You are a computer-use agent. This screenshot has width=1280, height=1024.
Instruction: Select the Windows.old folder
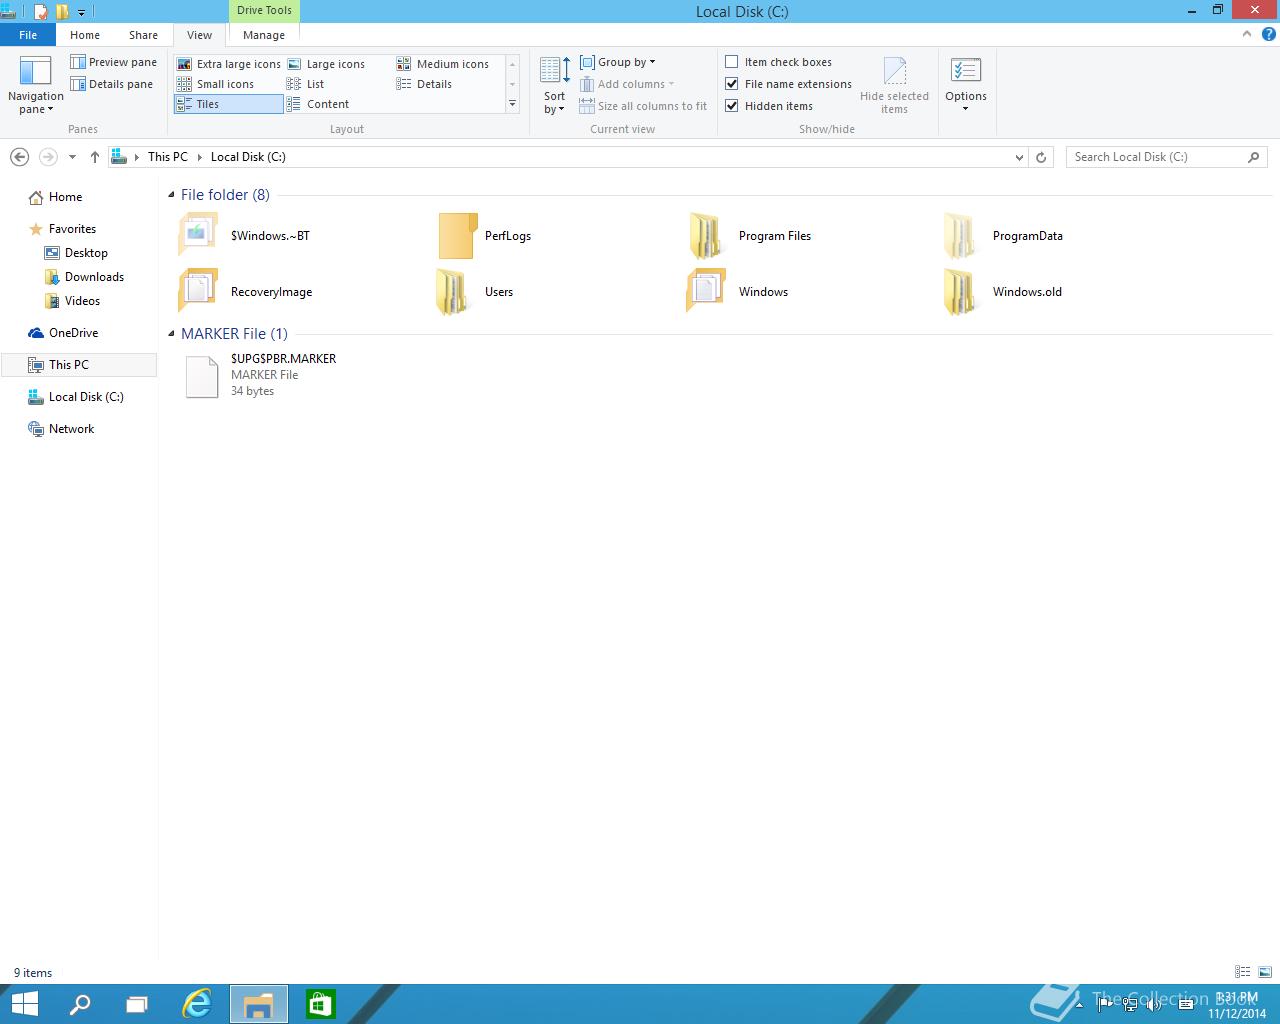pyautogui.click(x=1027, y=292)
